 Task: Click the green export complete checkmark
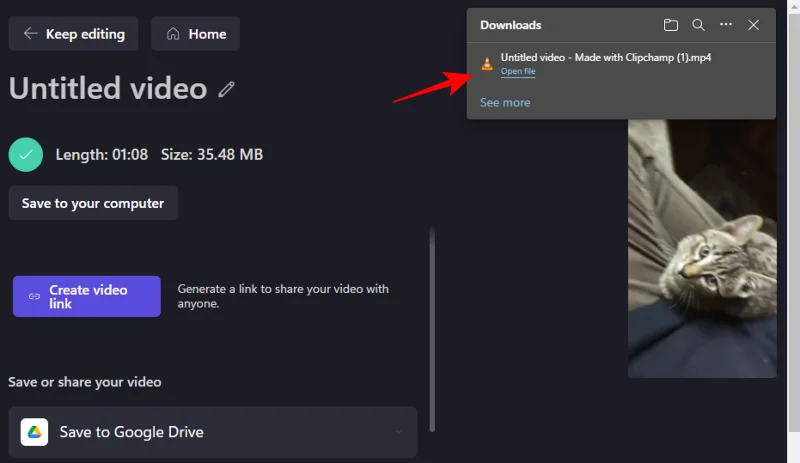[26, 154]
